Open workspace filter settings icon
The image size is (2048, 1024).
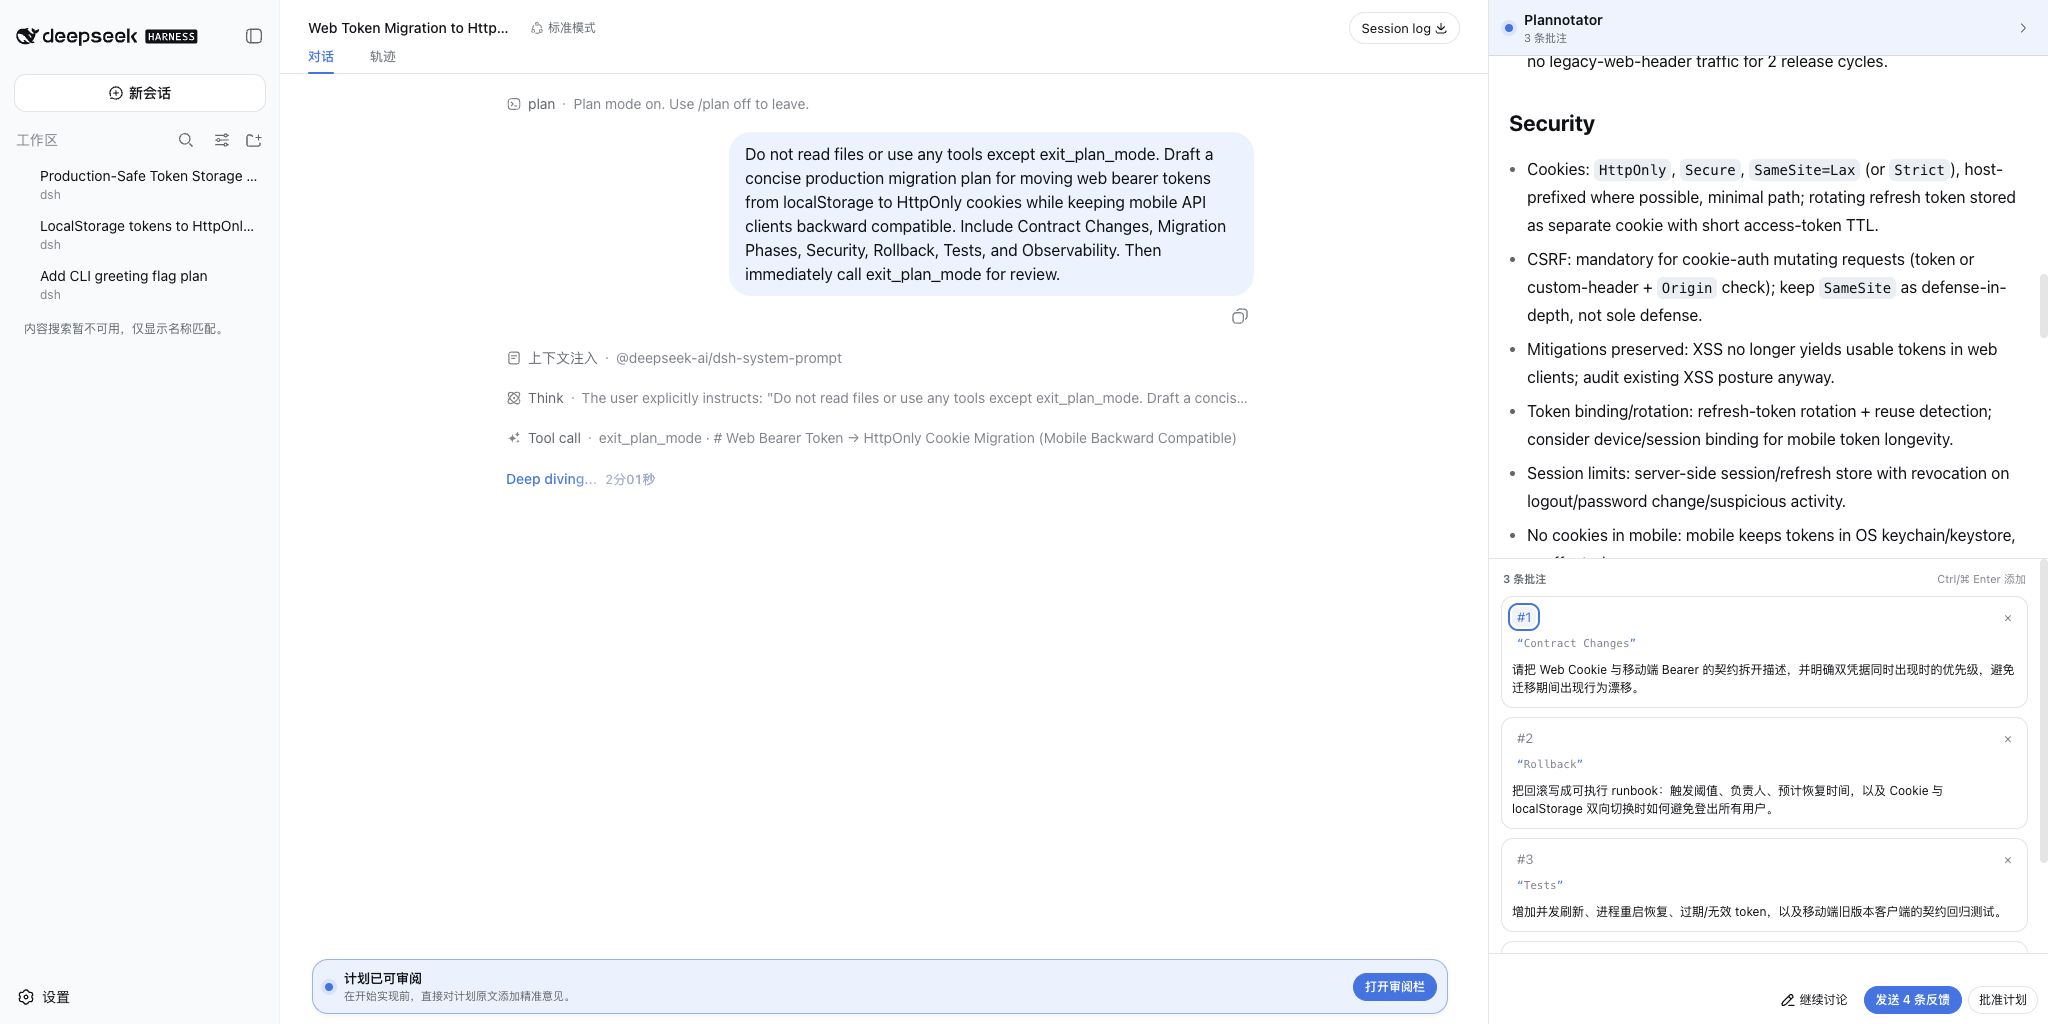coord(222,140)
